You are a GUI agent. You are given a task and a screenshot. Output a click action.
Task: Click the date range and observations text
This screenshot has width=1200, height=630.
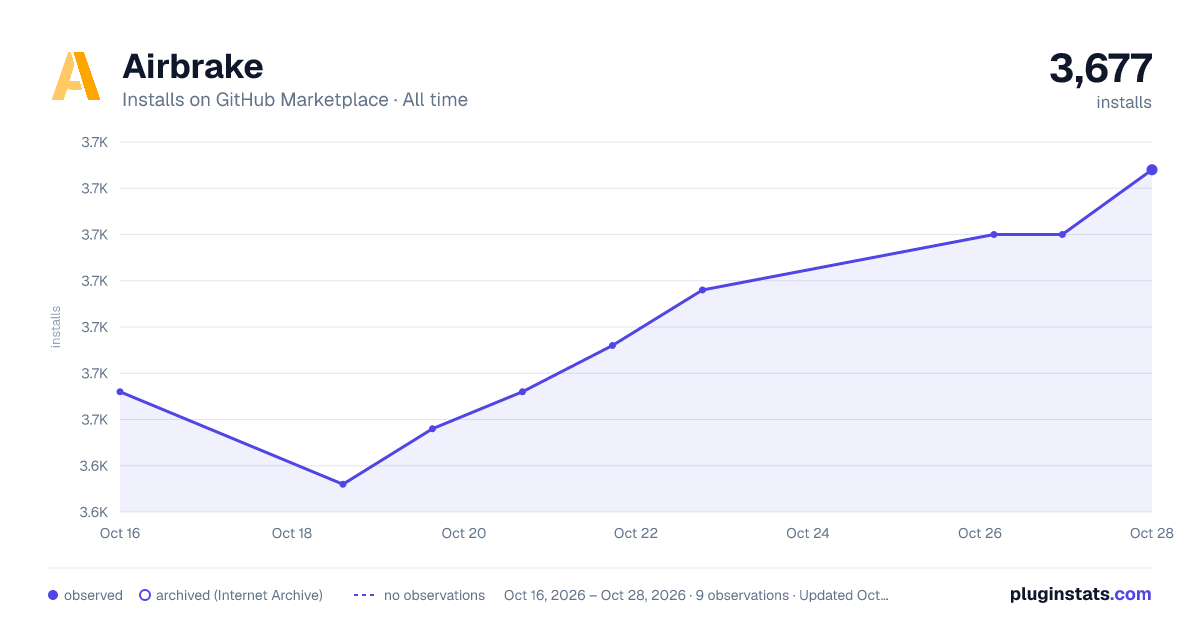[696, 595]
